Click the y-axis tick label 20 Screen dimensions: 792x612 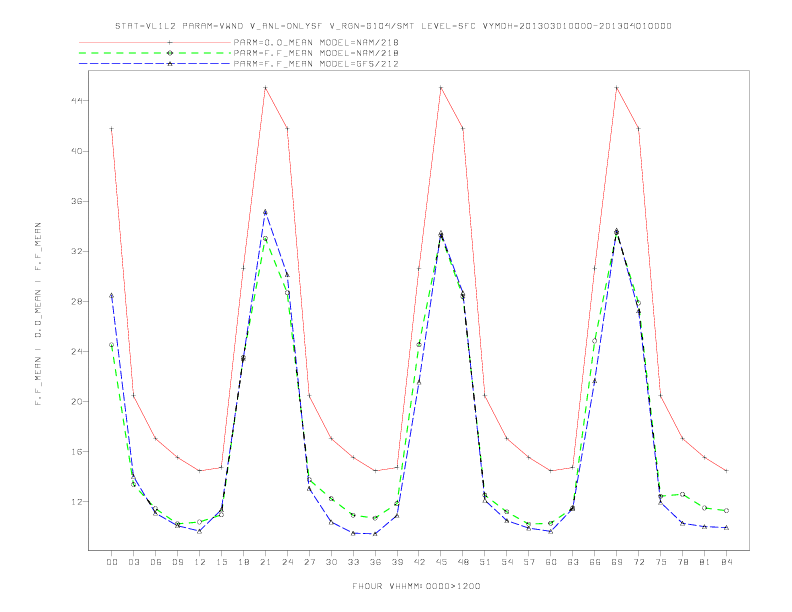76,401
